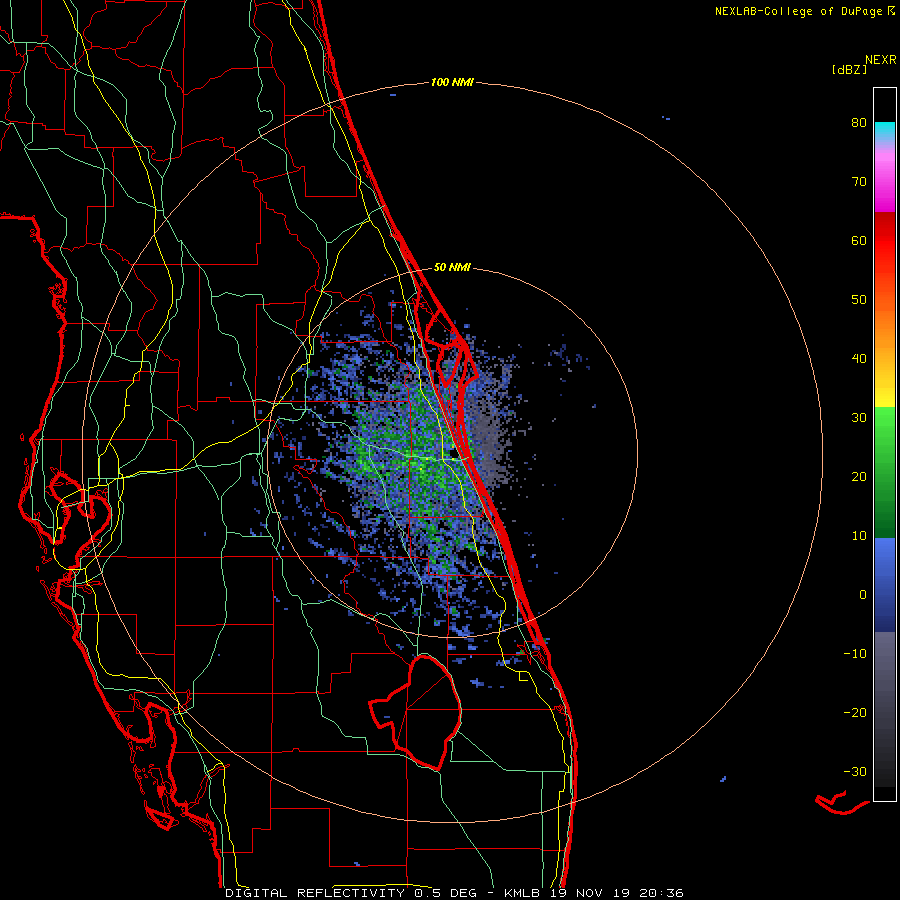This screenshot has width=900, height=900.
Task: Click the 60 value on dBZ scale
Action: pyautogui.click(x=859, y=240)
